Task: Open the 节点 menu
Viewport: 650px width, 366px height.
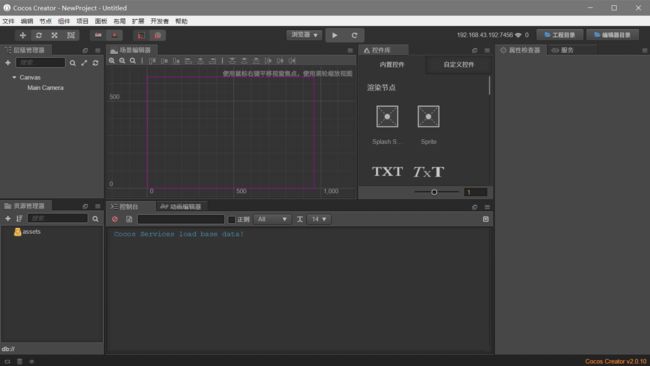Action: point(45,21)
